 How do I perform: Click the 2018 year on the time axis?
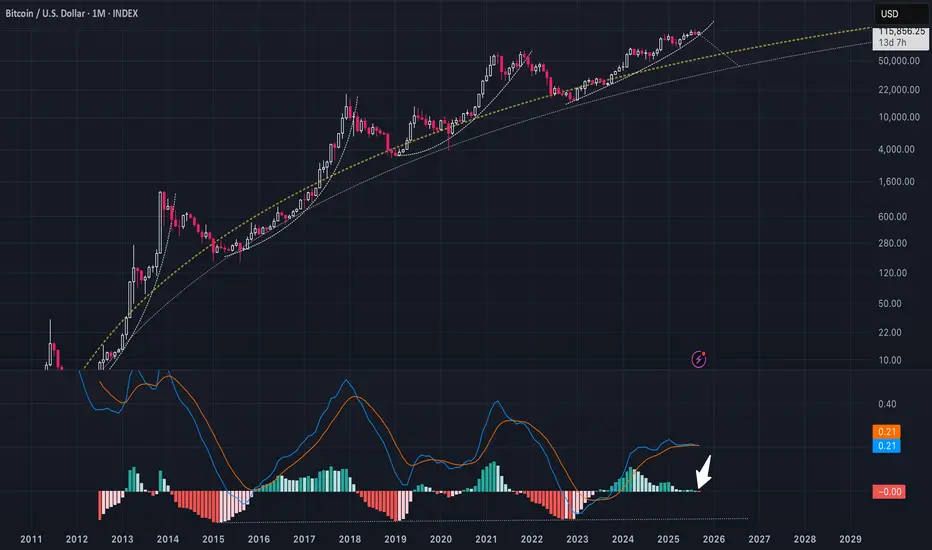(x=350, y=539)
